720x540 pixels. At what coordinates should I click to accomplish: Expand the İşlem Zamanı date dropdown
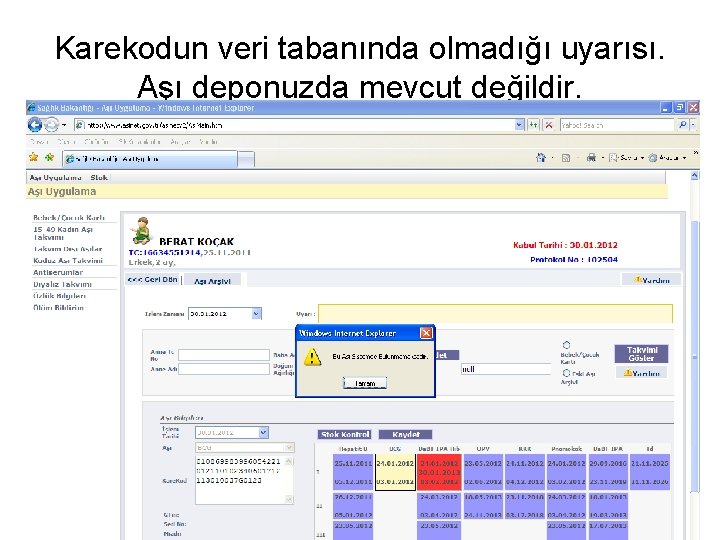click(256, 314)
